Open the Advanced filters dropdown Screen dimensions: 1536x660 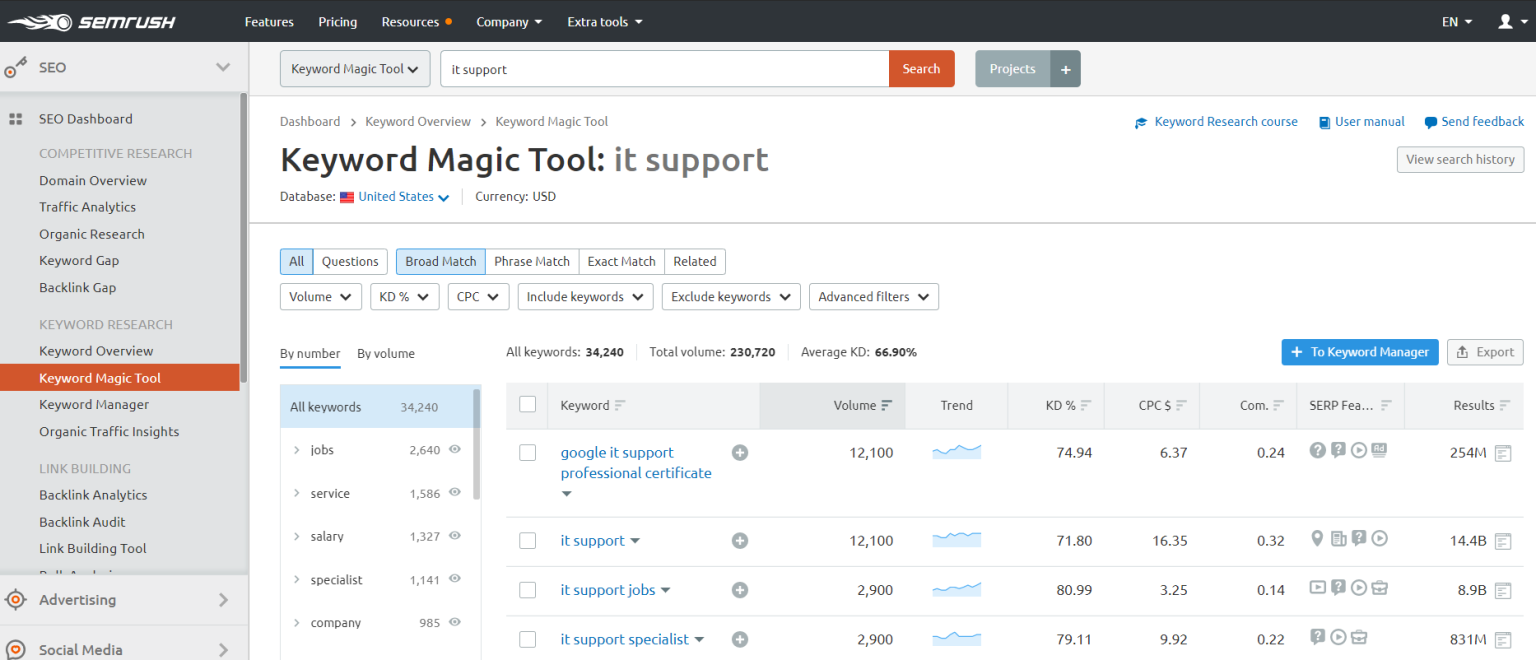pos(874,297)
